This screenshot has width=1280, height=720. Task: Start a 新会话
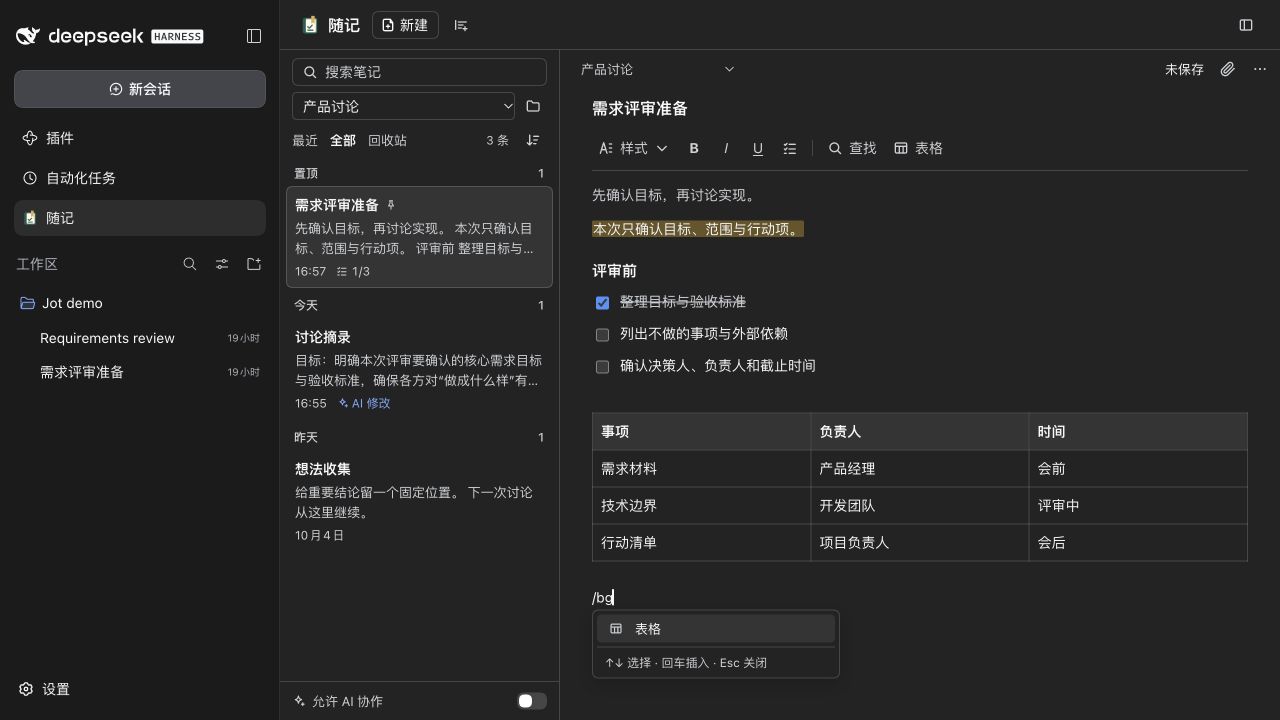pyautogui.click(x=140, y=89)
